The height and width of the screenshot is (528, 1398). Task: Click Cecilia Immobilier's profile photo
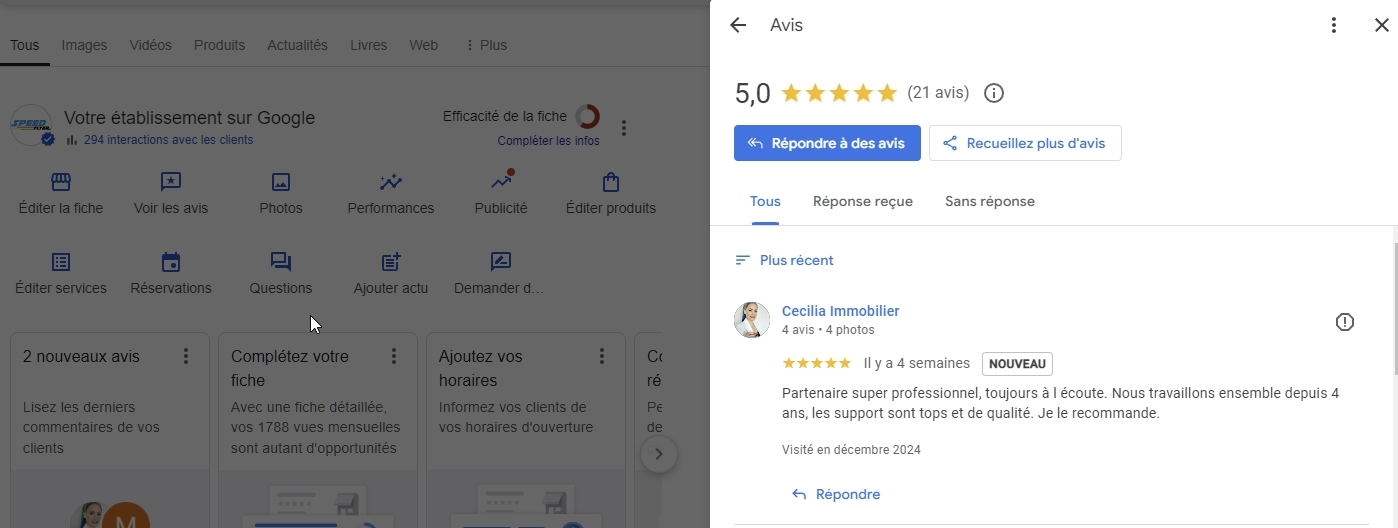(752, 320)
